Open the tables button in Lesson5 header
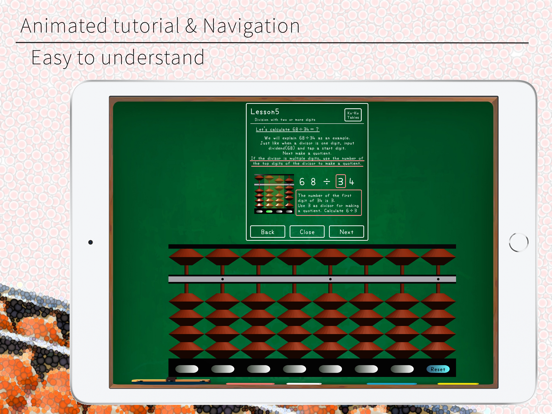 pos(353,115)
